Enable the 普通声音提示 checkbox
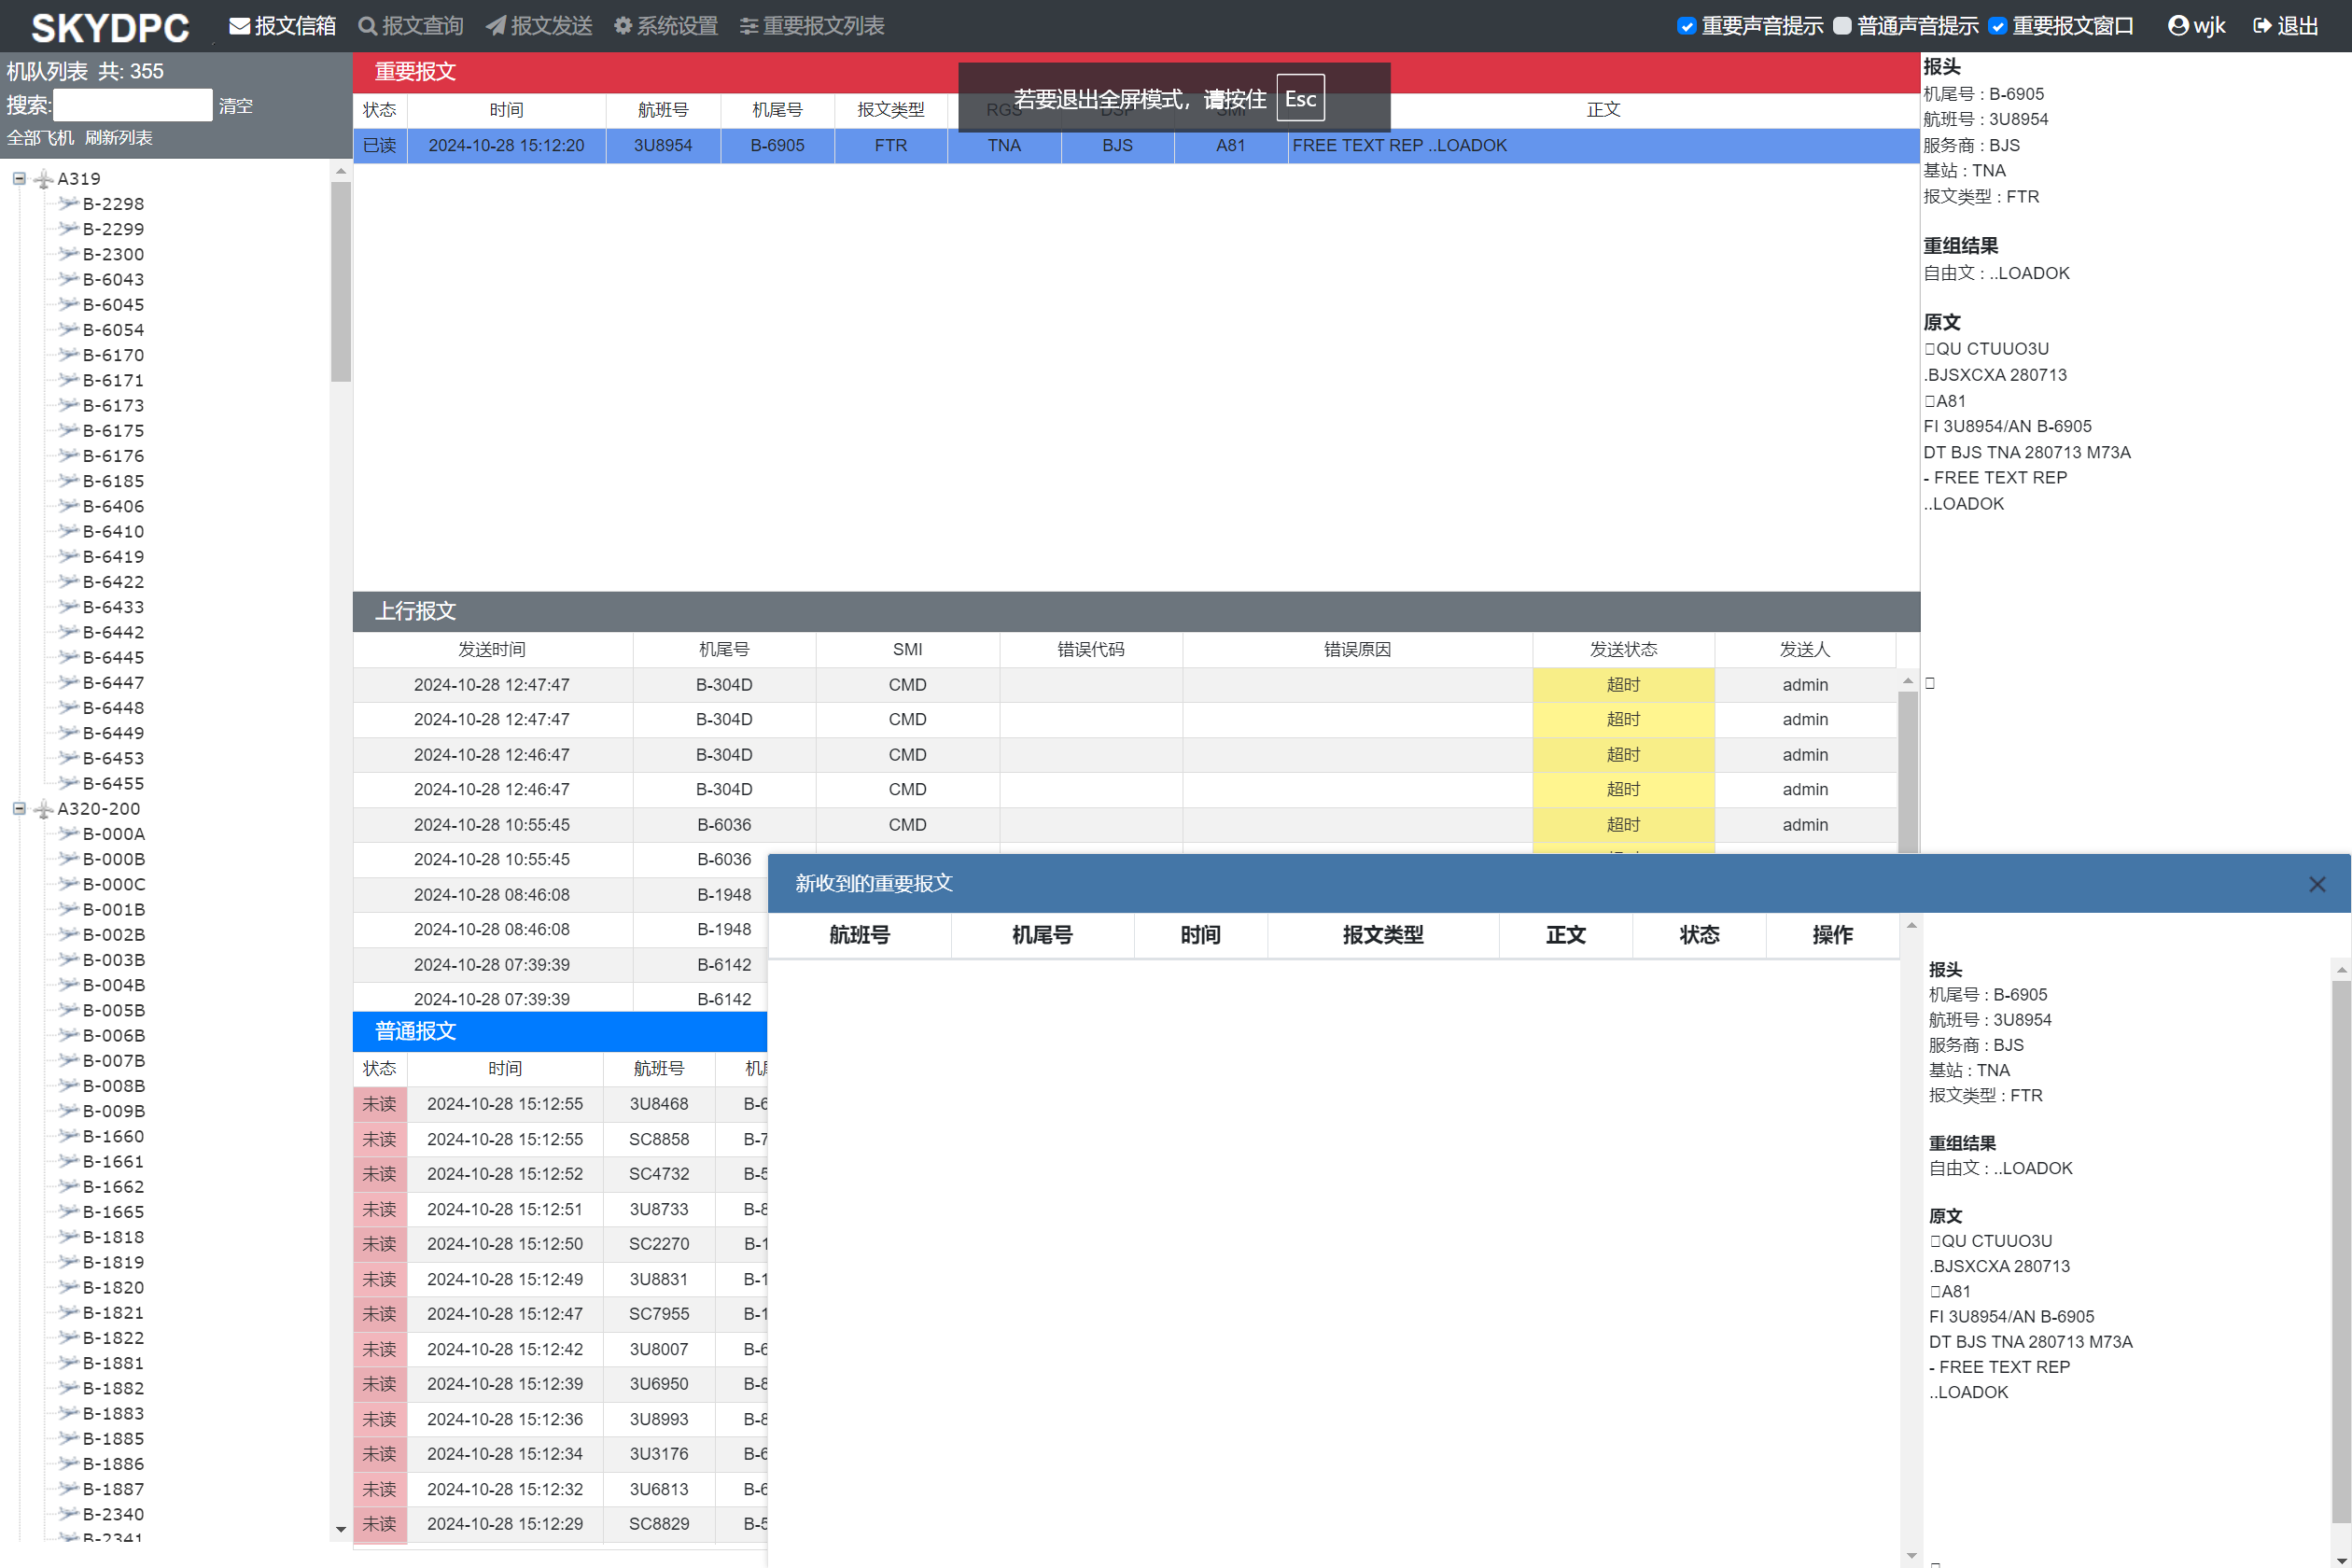The height and width of the screenshot is (1568, 2352). coord(1842,26)
